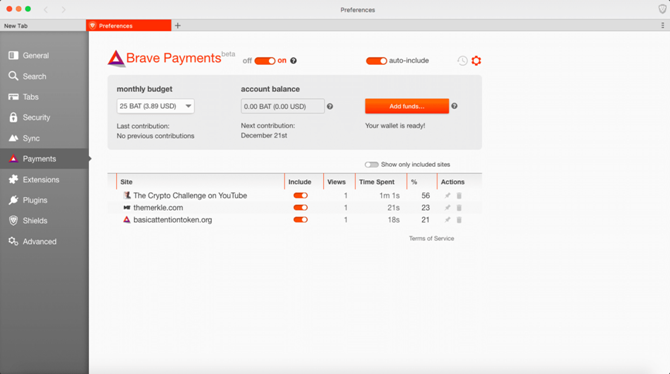Screen dimensions: 670x374
Task: Open Brave Payments settings gear icon
Action: pos(476,61)
